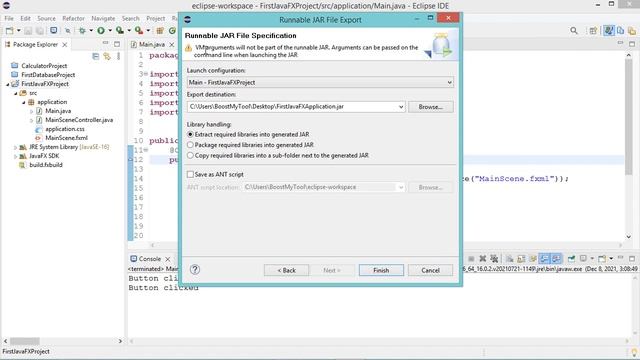The height and width of the screenshot is (360, 640).
Task: Click Export destination path field
Action: pyautogui.click(x=292, y=107)
